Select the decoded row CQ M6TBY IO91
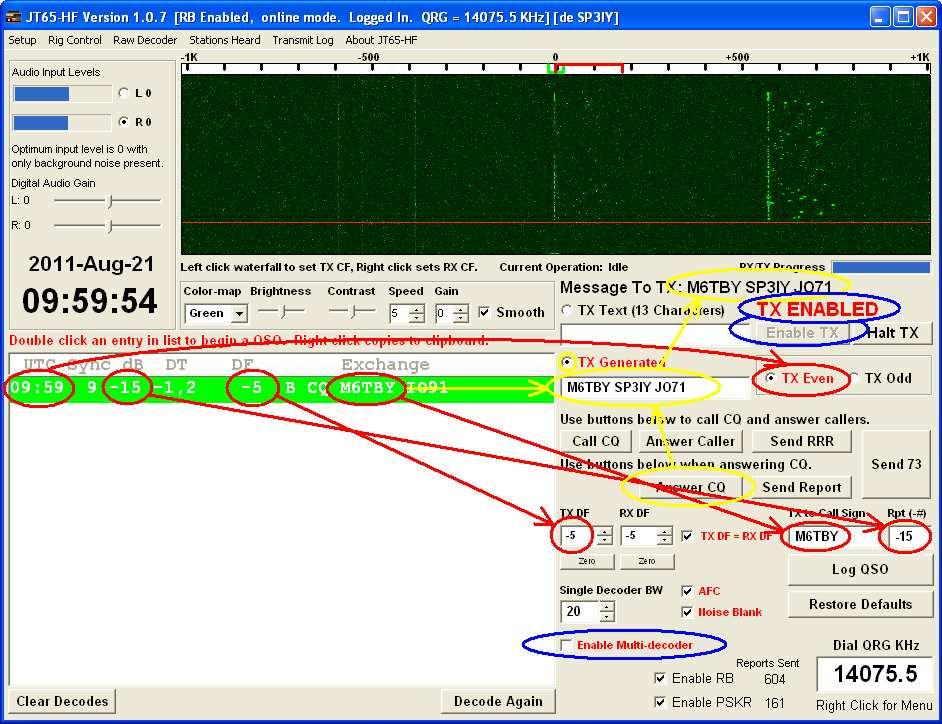 281,388
